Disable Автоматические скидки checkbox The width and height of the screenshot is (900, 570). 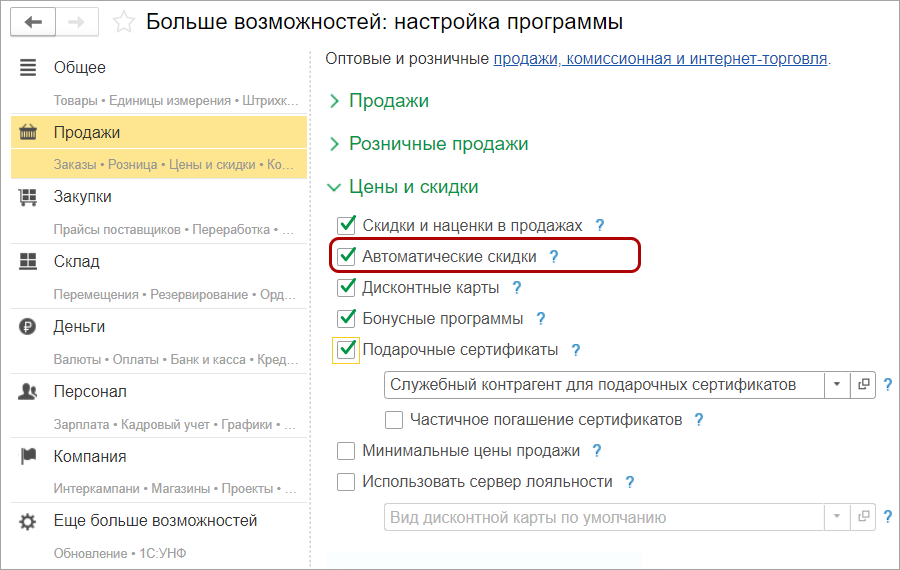pos(347,257)
